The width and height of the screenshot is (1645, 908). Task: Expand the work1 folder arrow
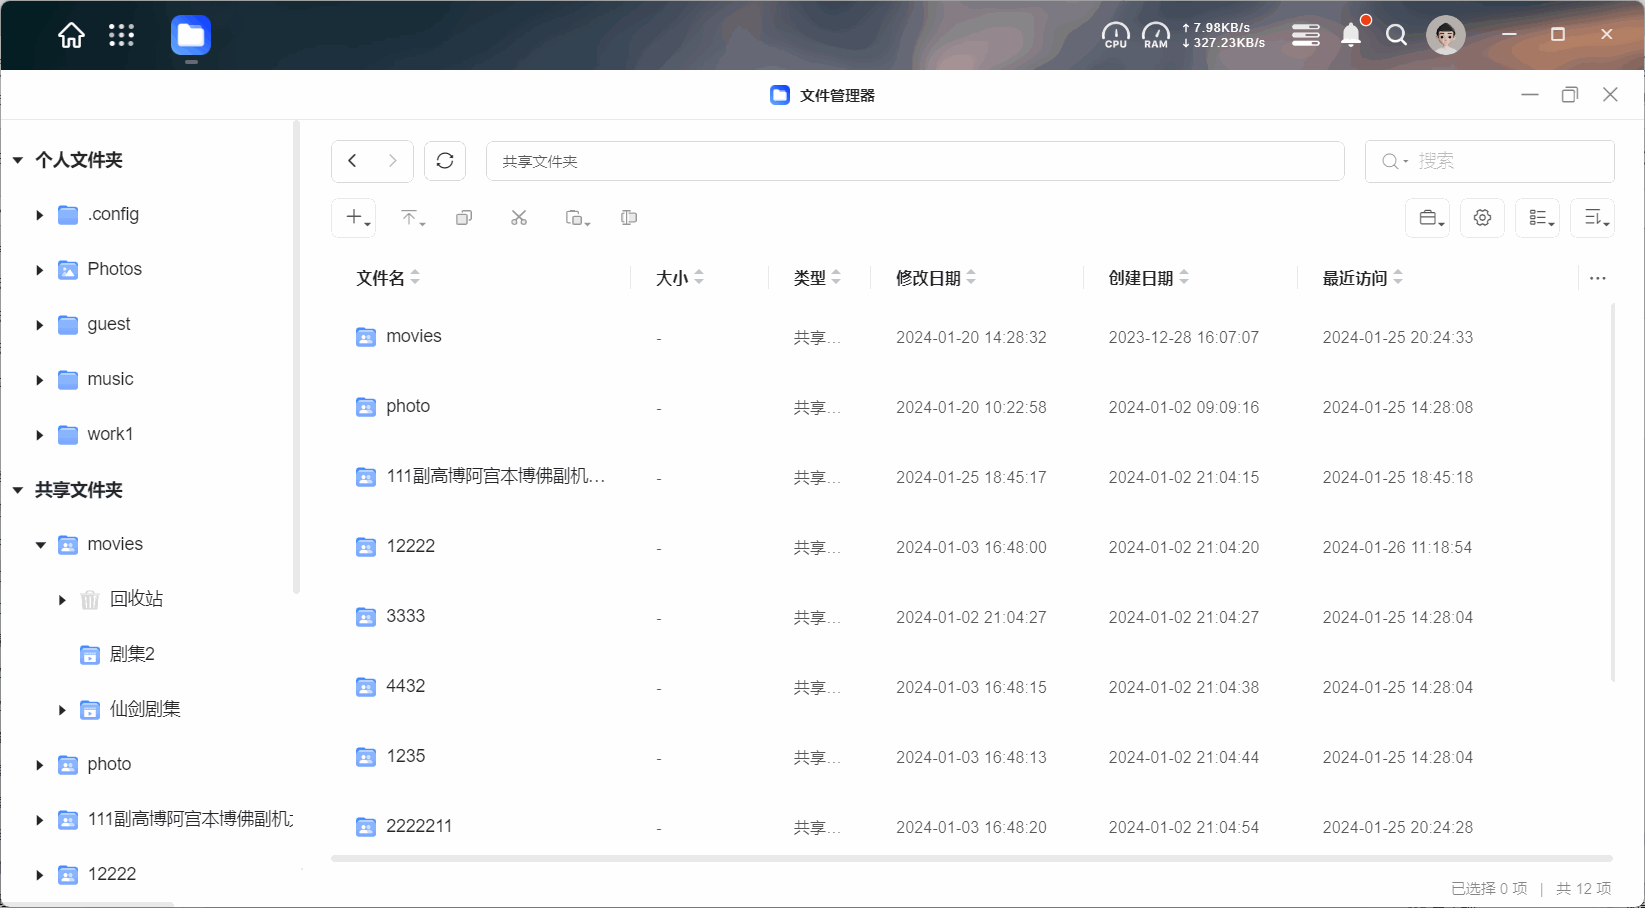click(40, 435)
